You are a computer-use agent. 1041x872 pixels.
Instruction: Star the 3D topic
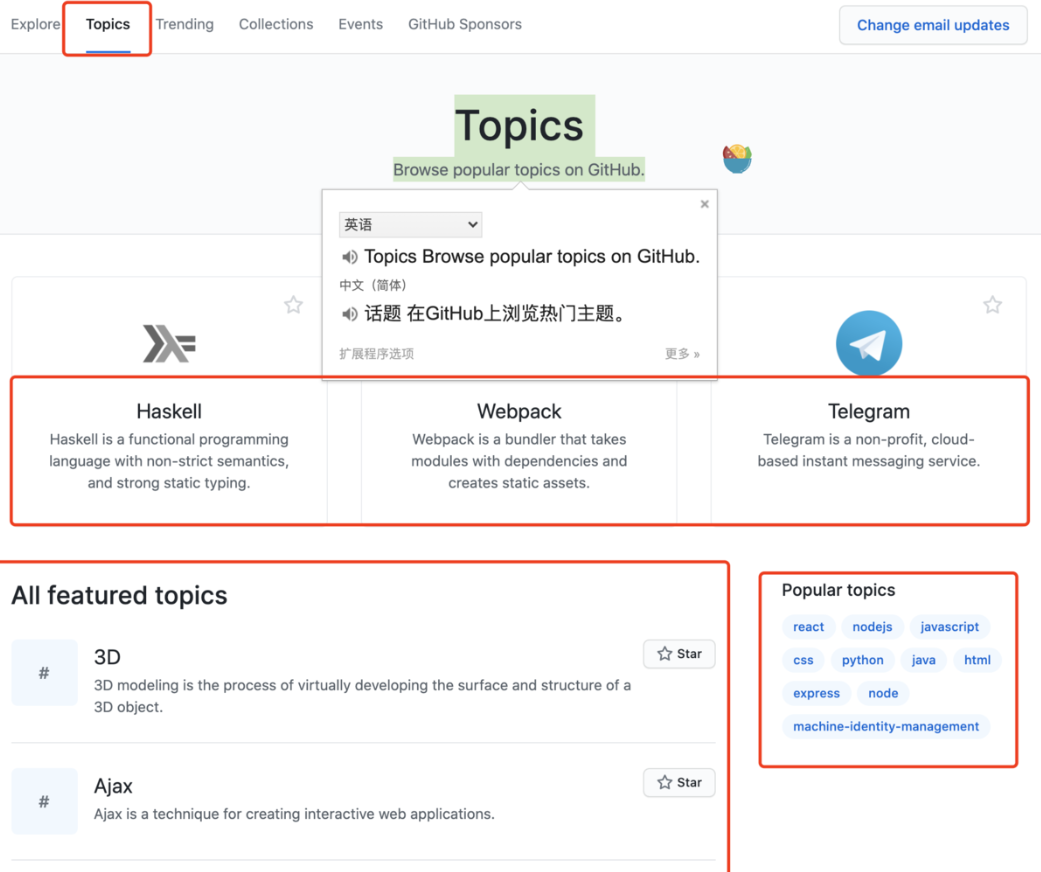click(x=679, y=654)
